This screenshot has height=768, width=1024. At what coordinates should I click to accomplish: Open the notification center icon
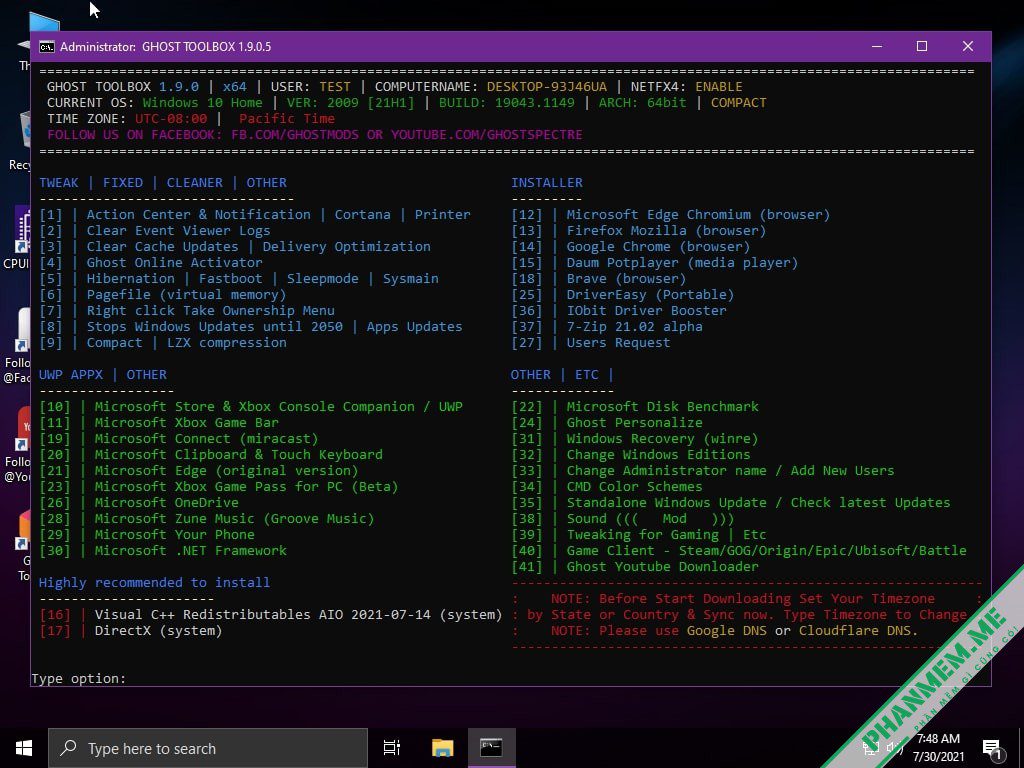[x=993, y=748]
